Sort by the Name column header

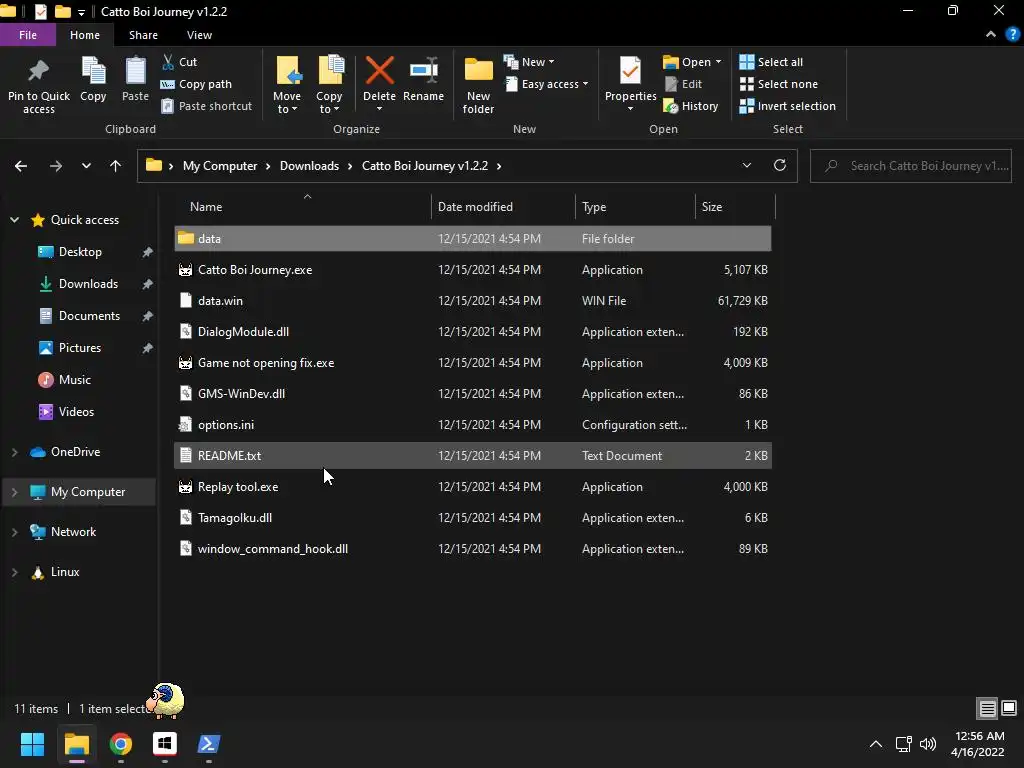pos(302,207)
